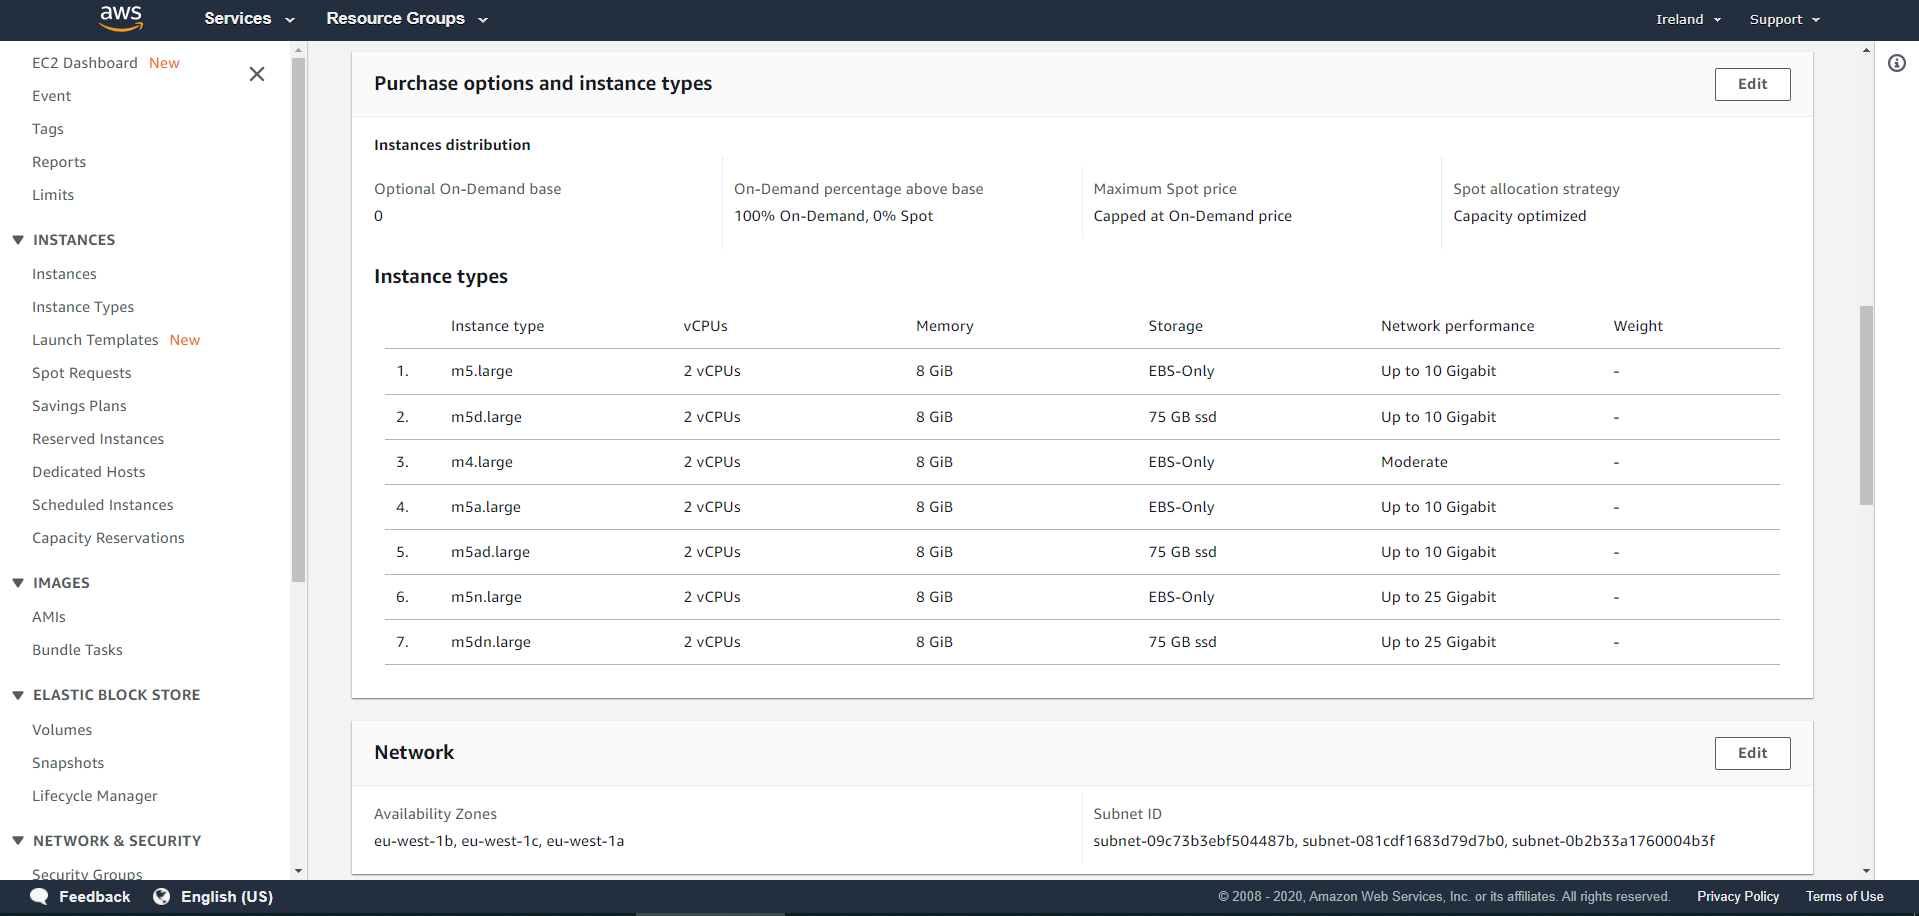The image size is (1919, 916).
Task: Open Reports in the sidebar
Action: point(59,162)
